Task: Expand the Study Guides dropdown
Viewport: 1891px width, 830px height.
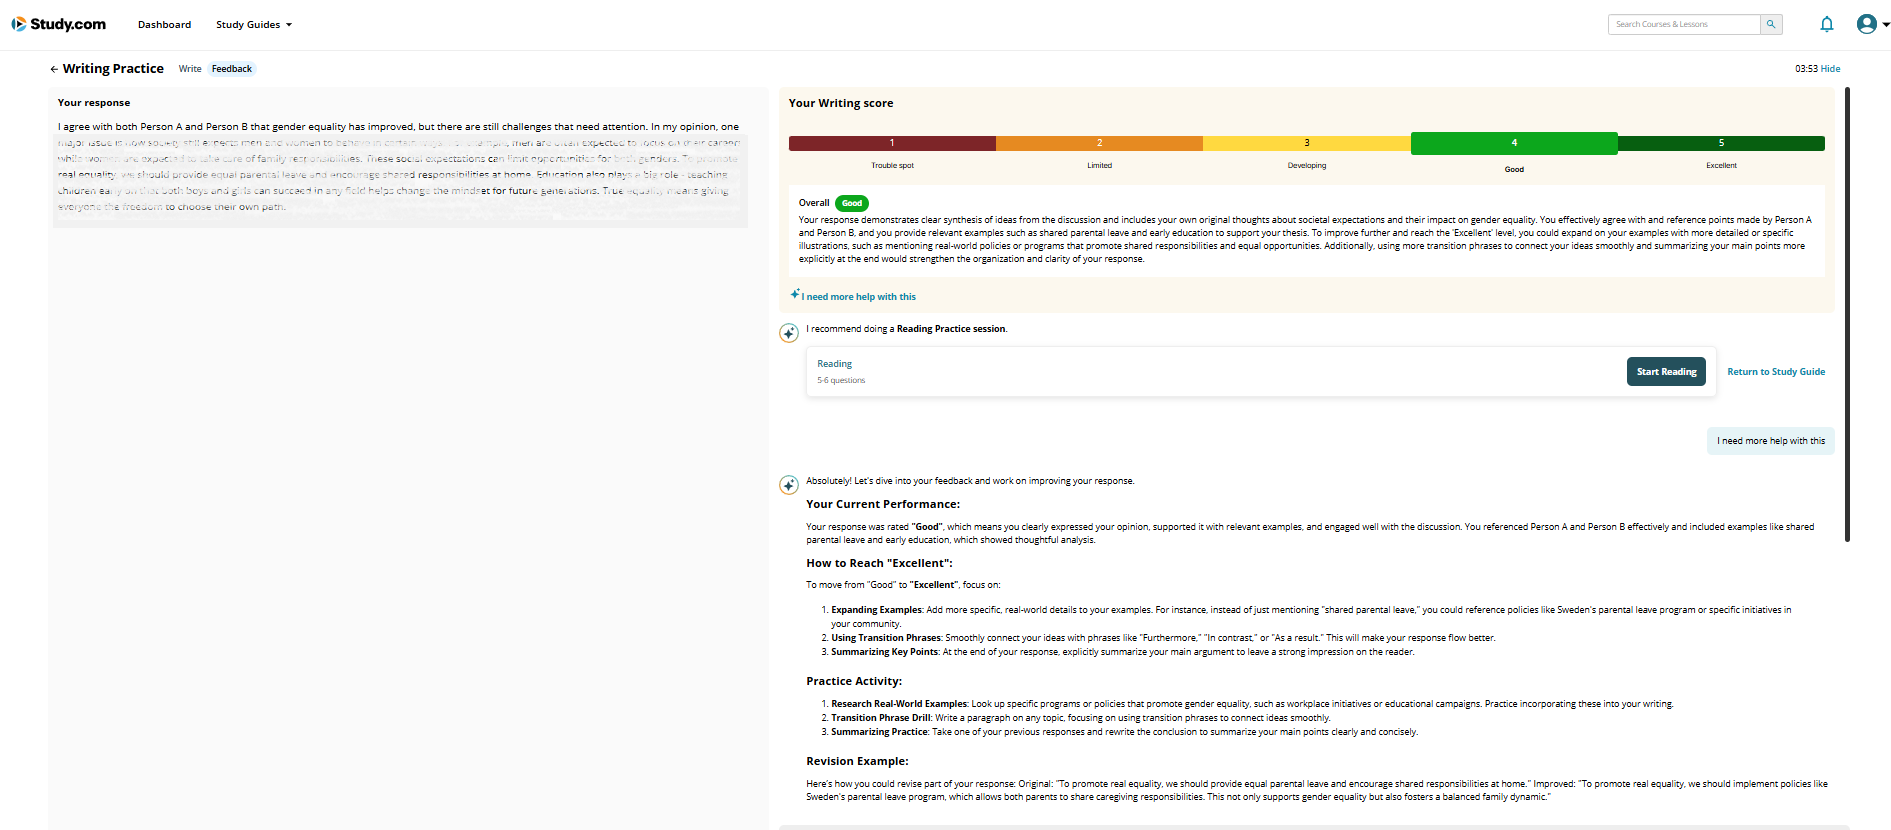Action: tap(254, 25)
